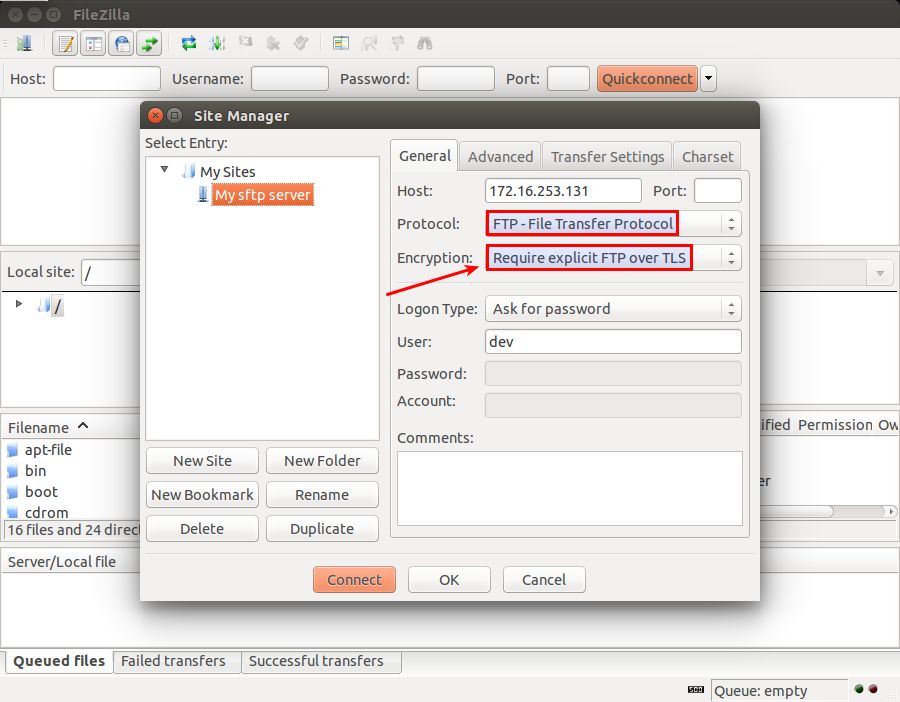The image size is (900, 702).
Task: Click the apt-file folder icon
Action: (12, 451)
